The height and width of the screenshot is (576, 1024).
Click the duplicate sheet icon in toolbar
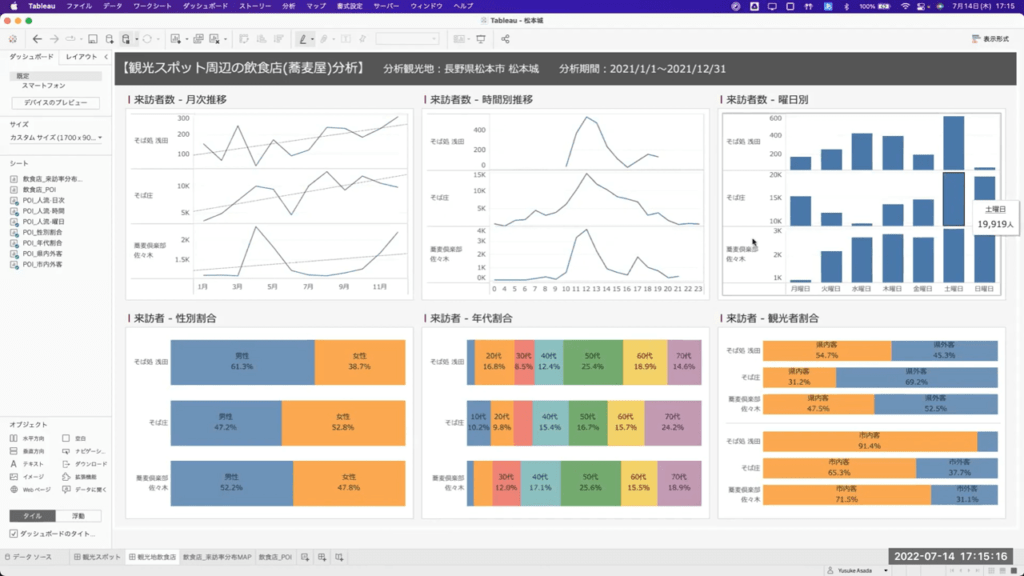coord(198,39)
